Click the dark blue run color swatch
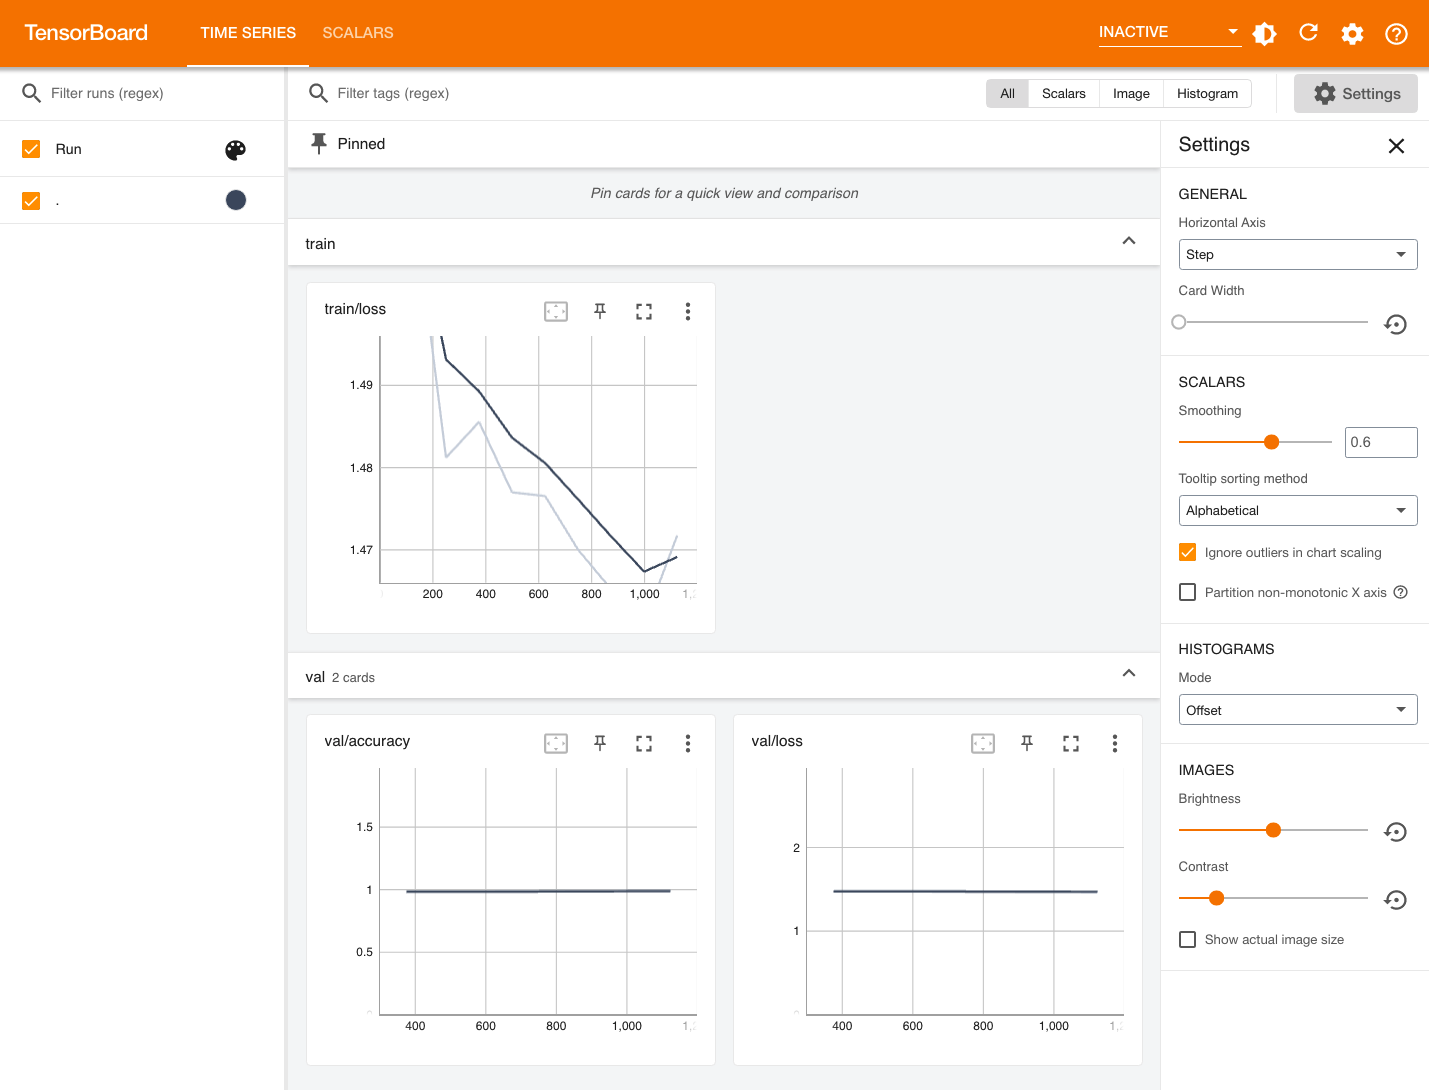The height and width of the screenshot is (1090, 1429). (236, 200)
